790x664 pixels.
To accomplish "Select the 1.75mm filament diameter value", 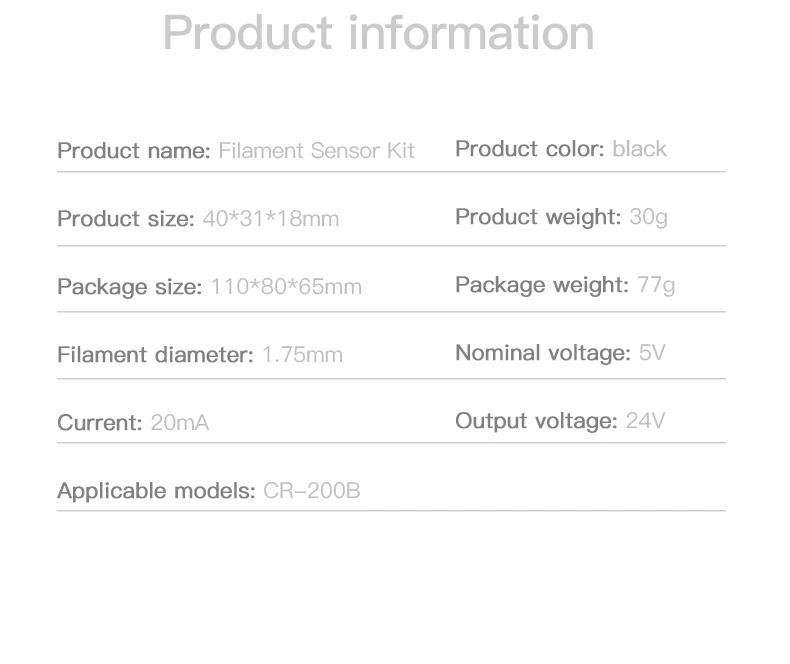I will (x=302, y=355).
